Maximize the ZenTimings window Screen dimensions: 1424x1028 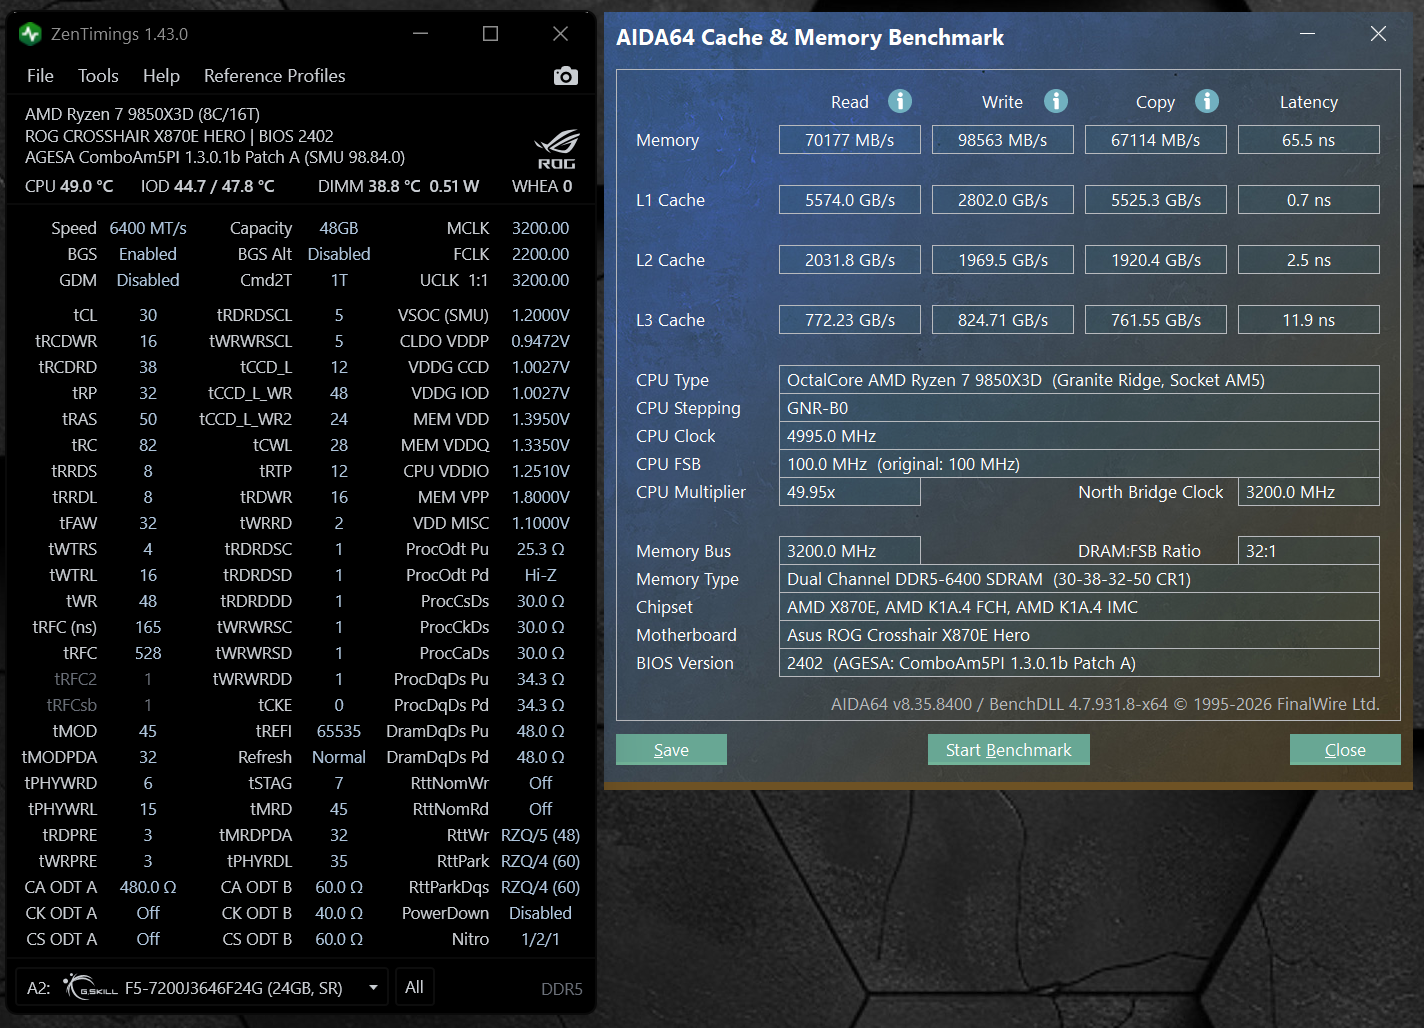coord(490,34)
